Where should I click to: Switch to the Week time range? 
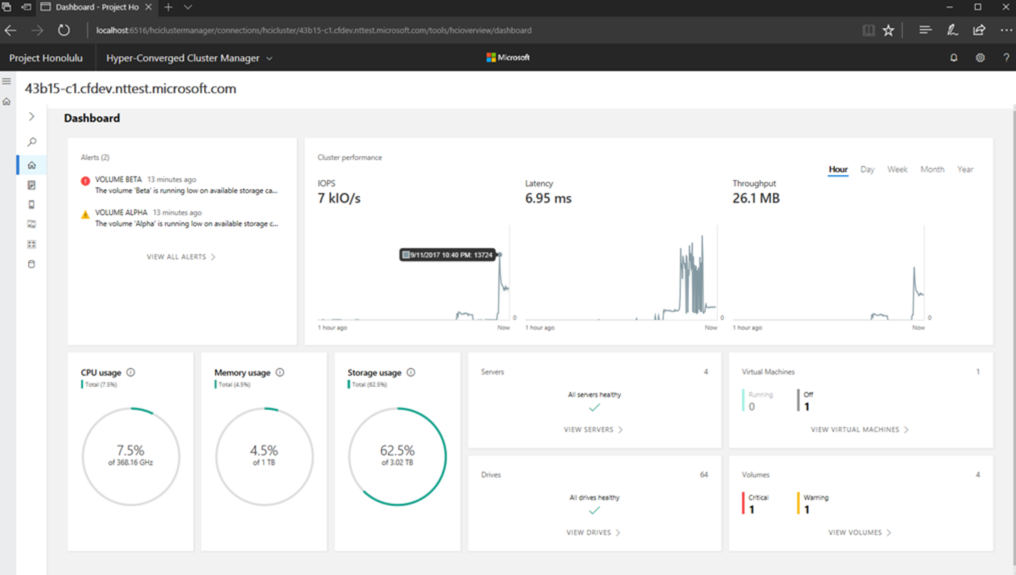(897, 170)
